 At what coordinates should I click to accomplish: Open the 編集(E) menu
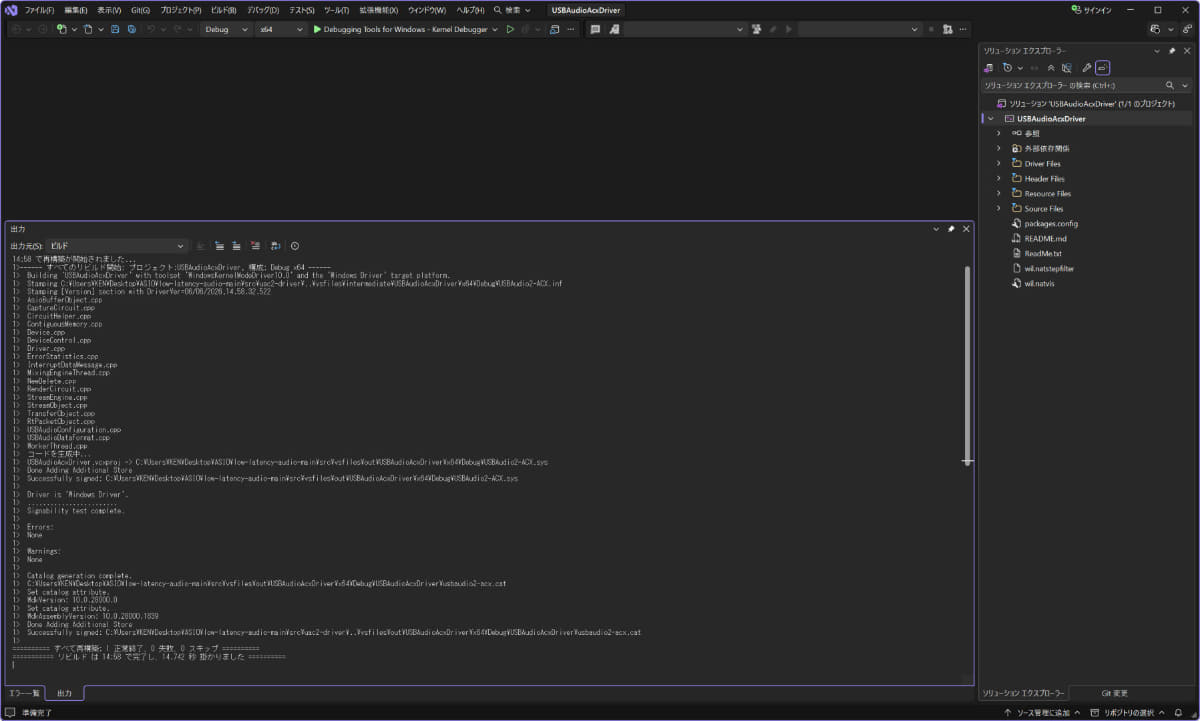pos(75,10)
